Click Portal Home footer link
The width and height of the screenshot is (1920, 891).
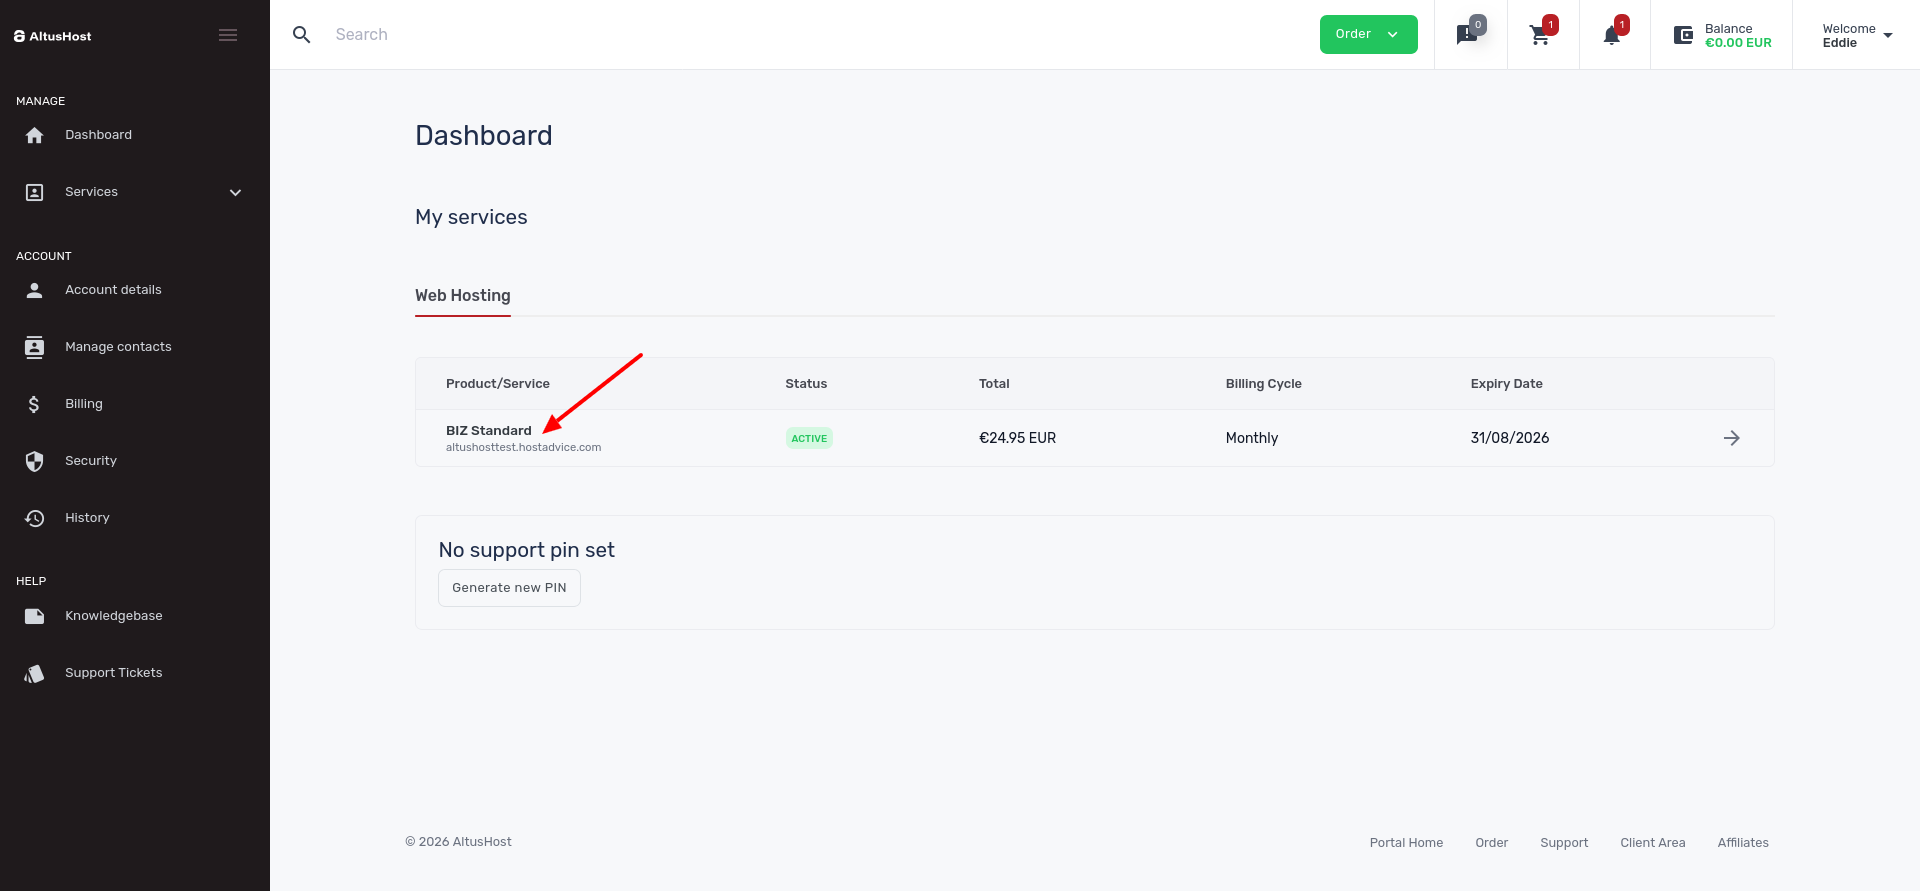1406,843
